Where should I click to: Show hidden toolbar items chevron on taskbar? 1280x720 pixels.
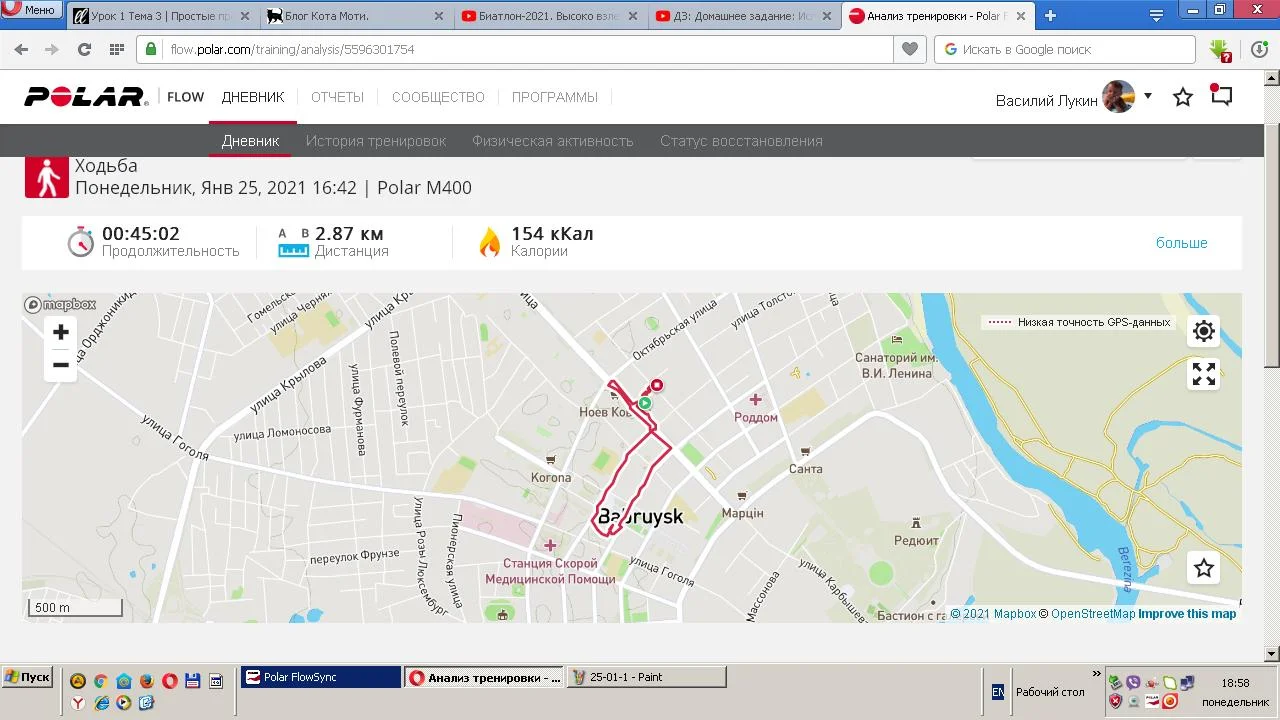click(x=1097, y=674)
